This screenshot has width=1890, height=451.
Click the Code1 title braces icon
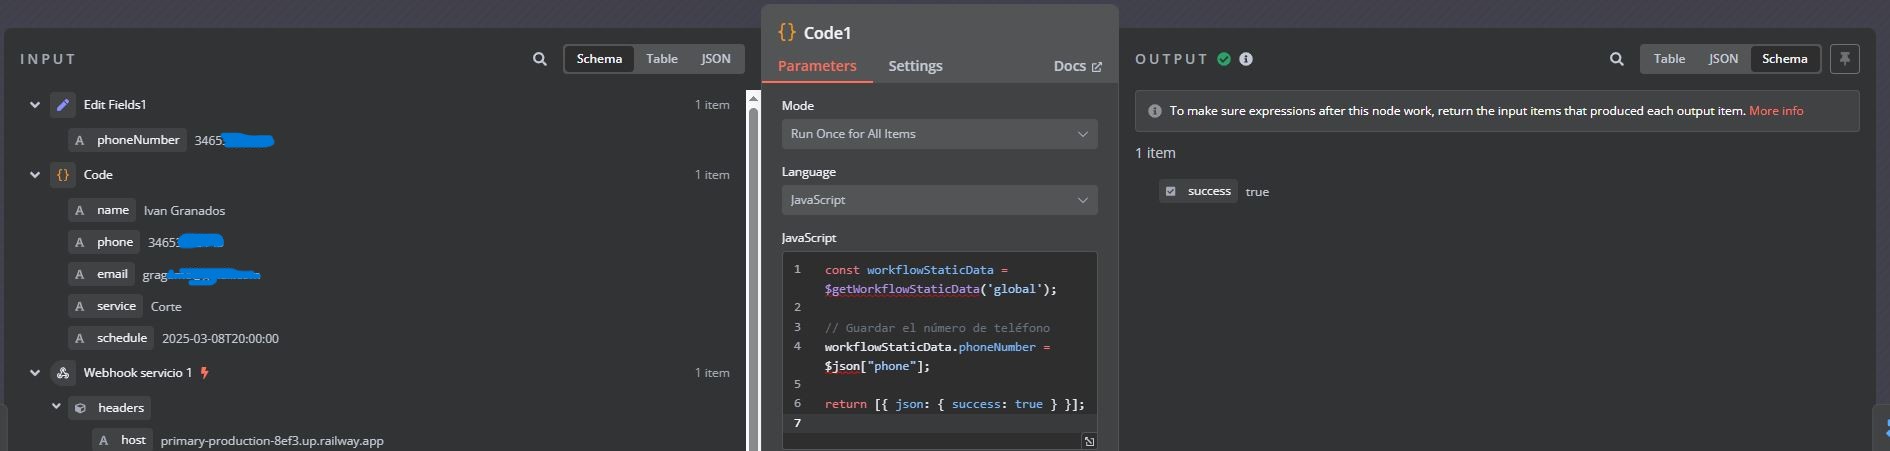click(x=787, y=33)
